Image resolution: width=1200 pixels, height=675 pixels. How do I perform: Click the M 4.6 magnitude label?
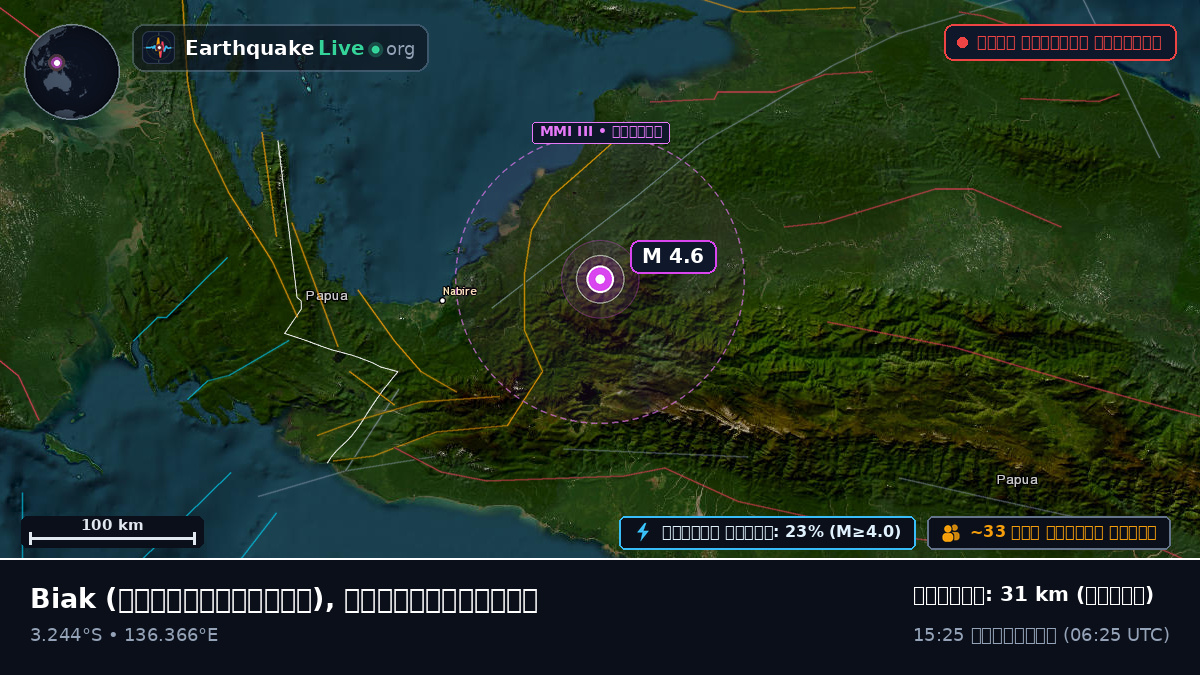673,257
